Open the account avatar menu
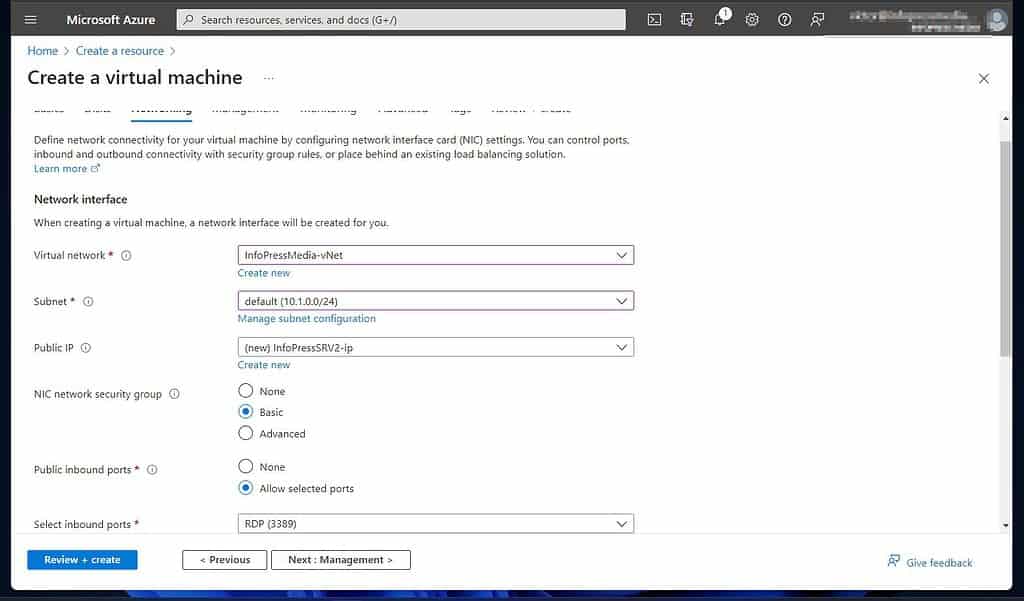Screen dimensions: 1024x601 (x=997, y=20)
